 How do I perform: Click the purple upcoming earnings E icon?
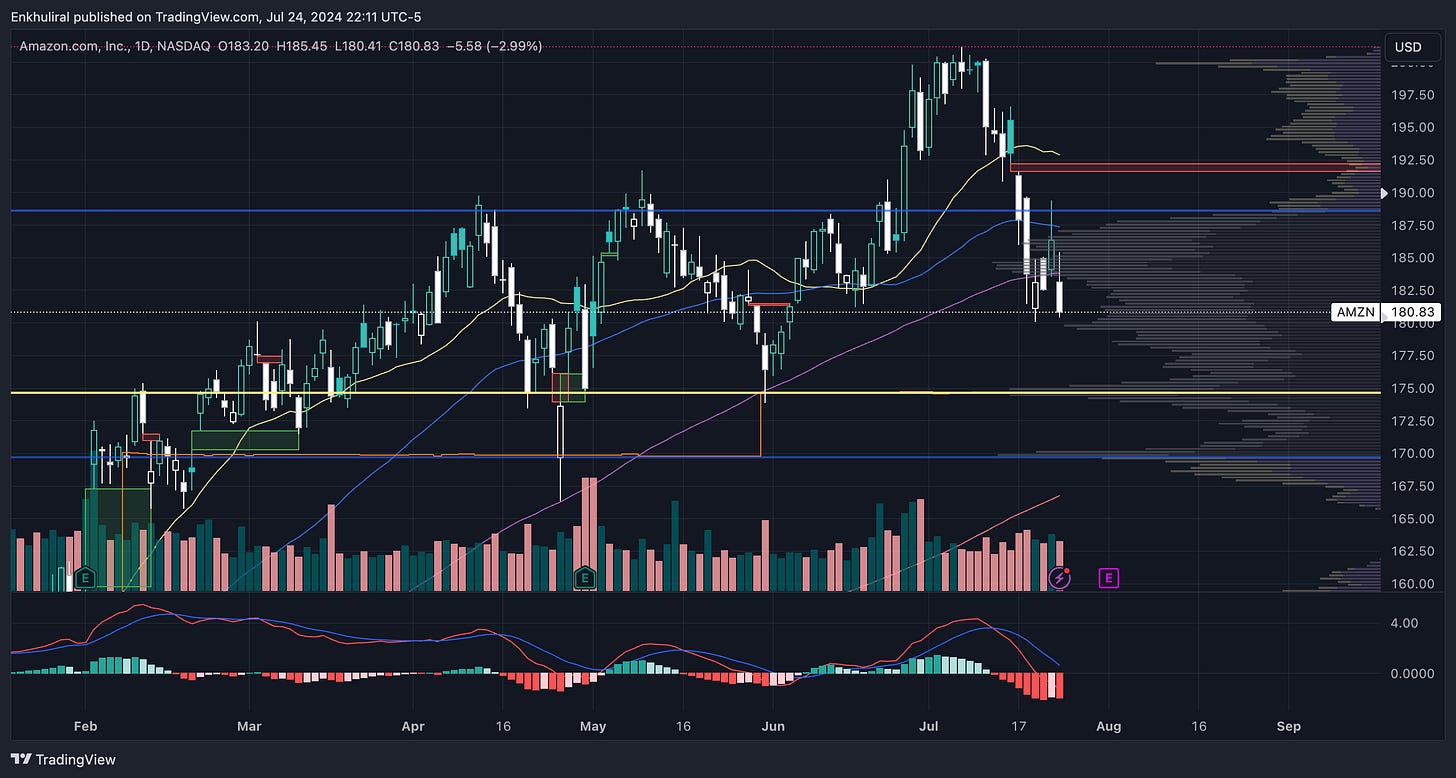click(x=1108, y=577)
